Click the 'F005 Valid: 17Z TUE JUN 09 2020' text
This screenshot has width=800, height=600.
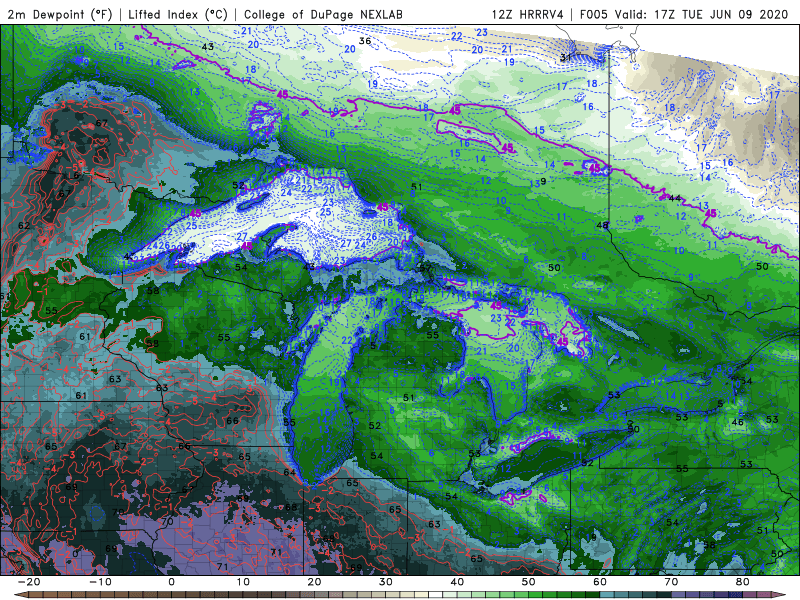click(x=684, y=14)
